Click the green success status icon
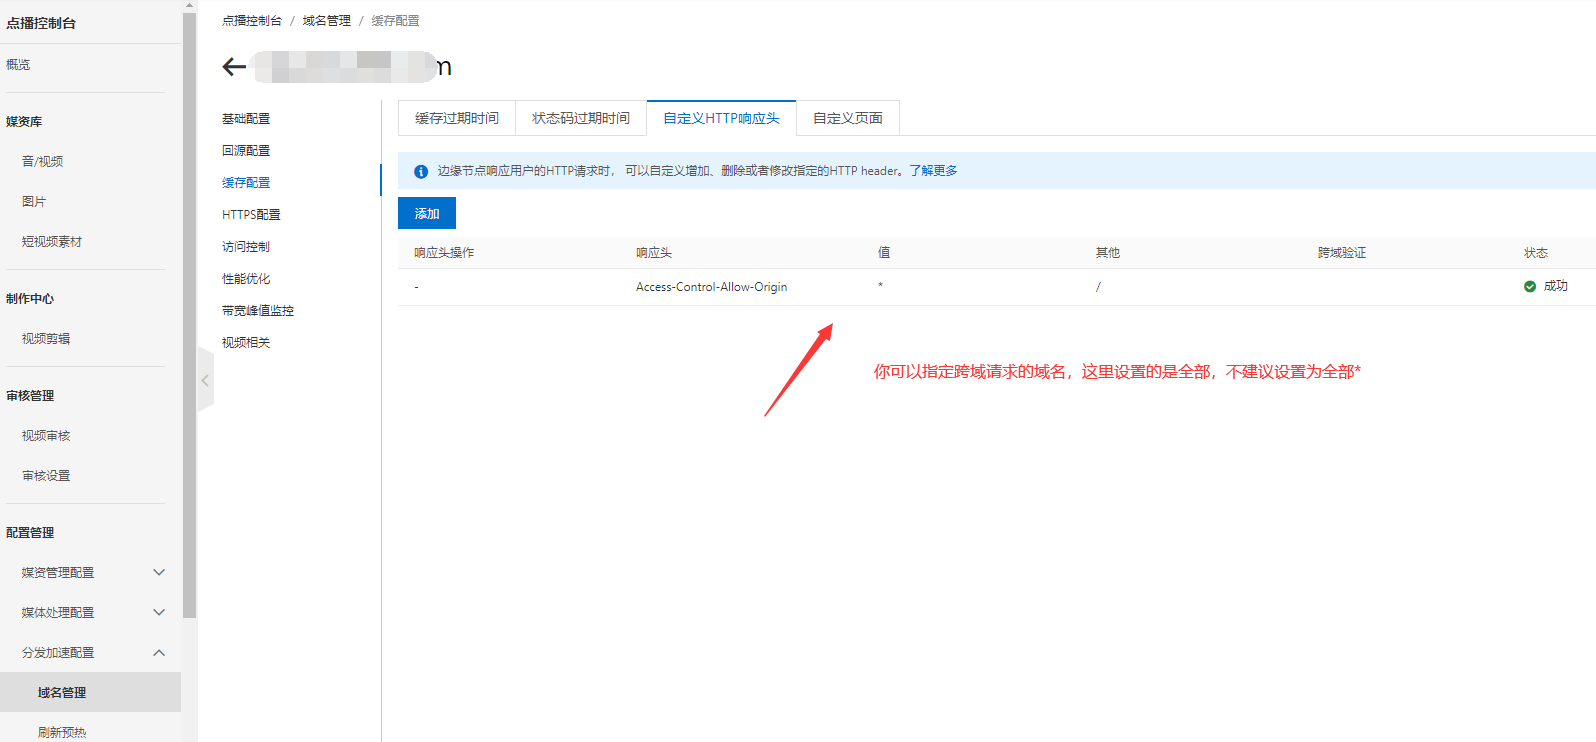Image resolution: width=1596 pixels, height=742 pixels. coord(1530,286)
